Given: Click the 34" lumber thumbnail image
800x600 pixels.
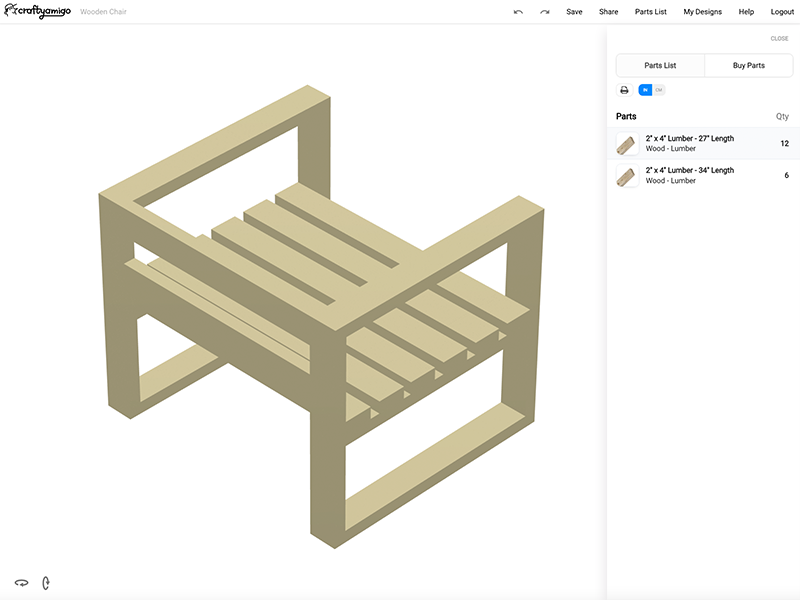Looking at the screenshot, I should (627, 176).
